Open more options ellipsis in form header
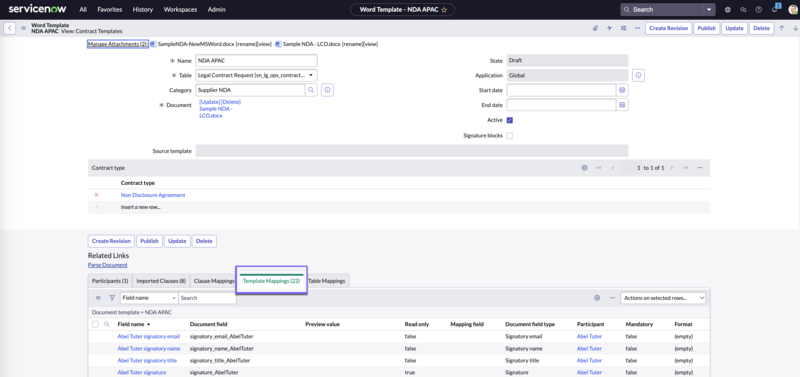The width and height of the screenshot is (800, 377). click(x=637, y=28)
